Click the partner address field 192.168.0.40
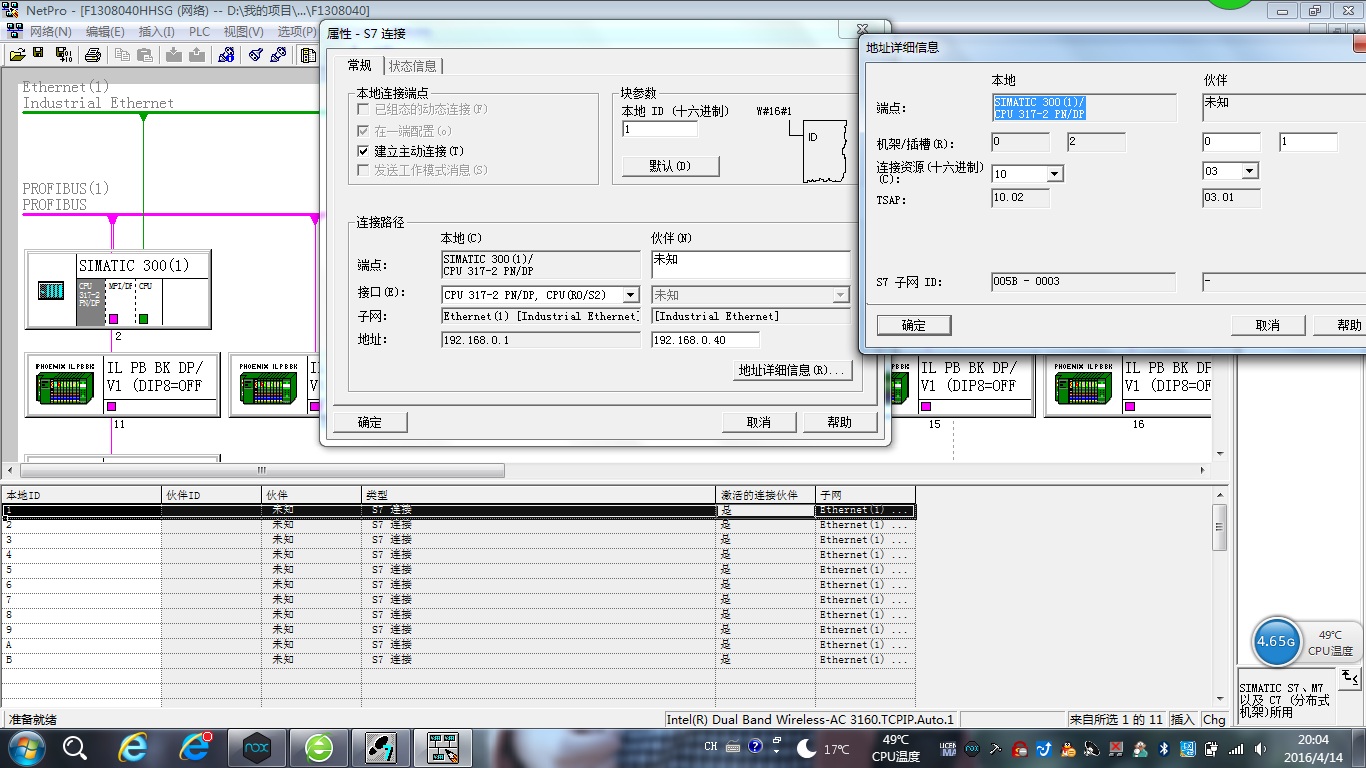This screenshot has height=768, width=1366. coord(705,340)
